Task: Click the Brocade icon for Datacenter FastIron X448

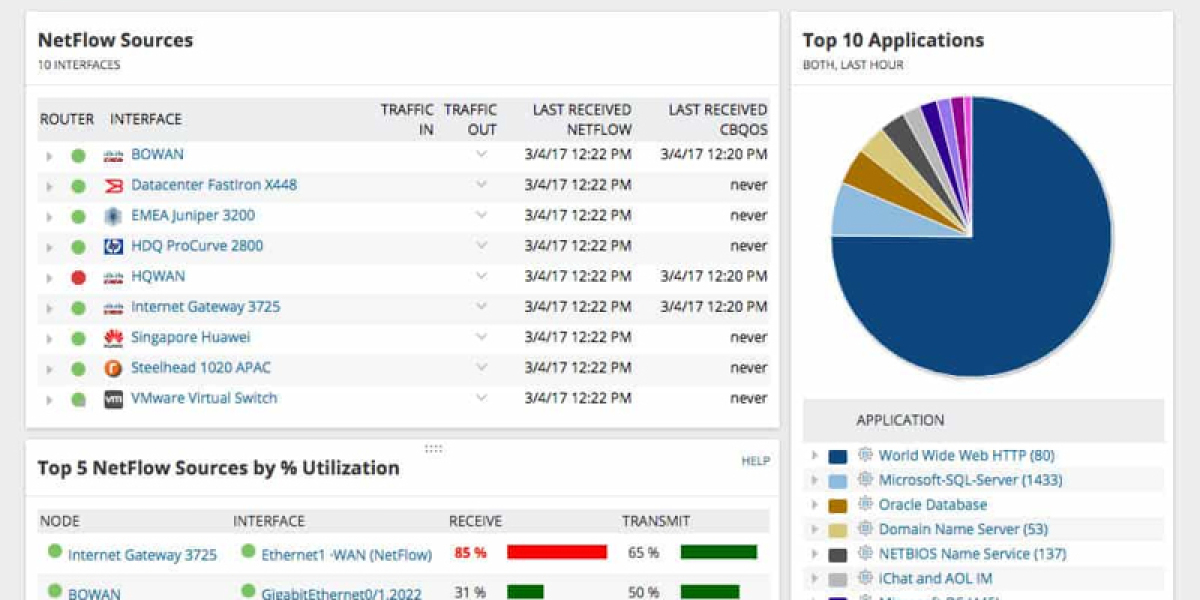Action: (x=113, y=185)
